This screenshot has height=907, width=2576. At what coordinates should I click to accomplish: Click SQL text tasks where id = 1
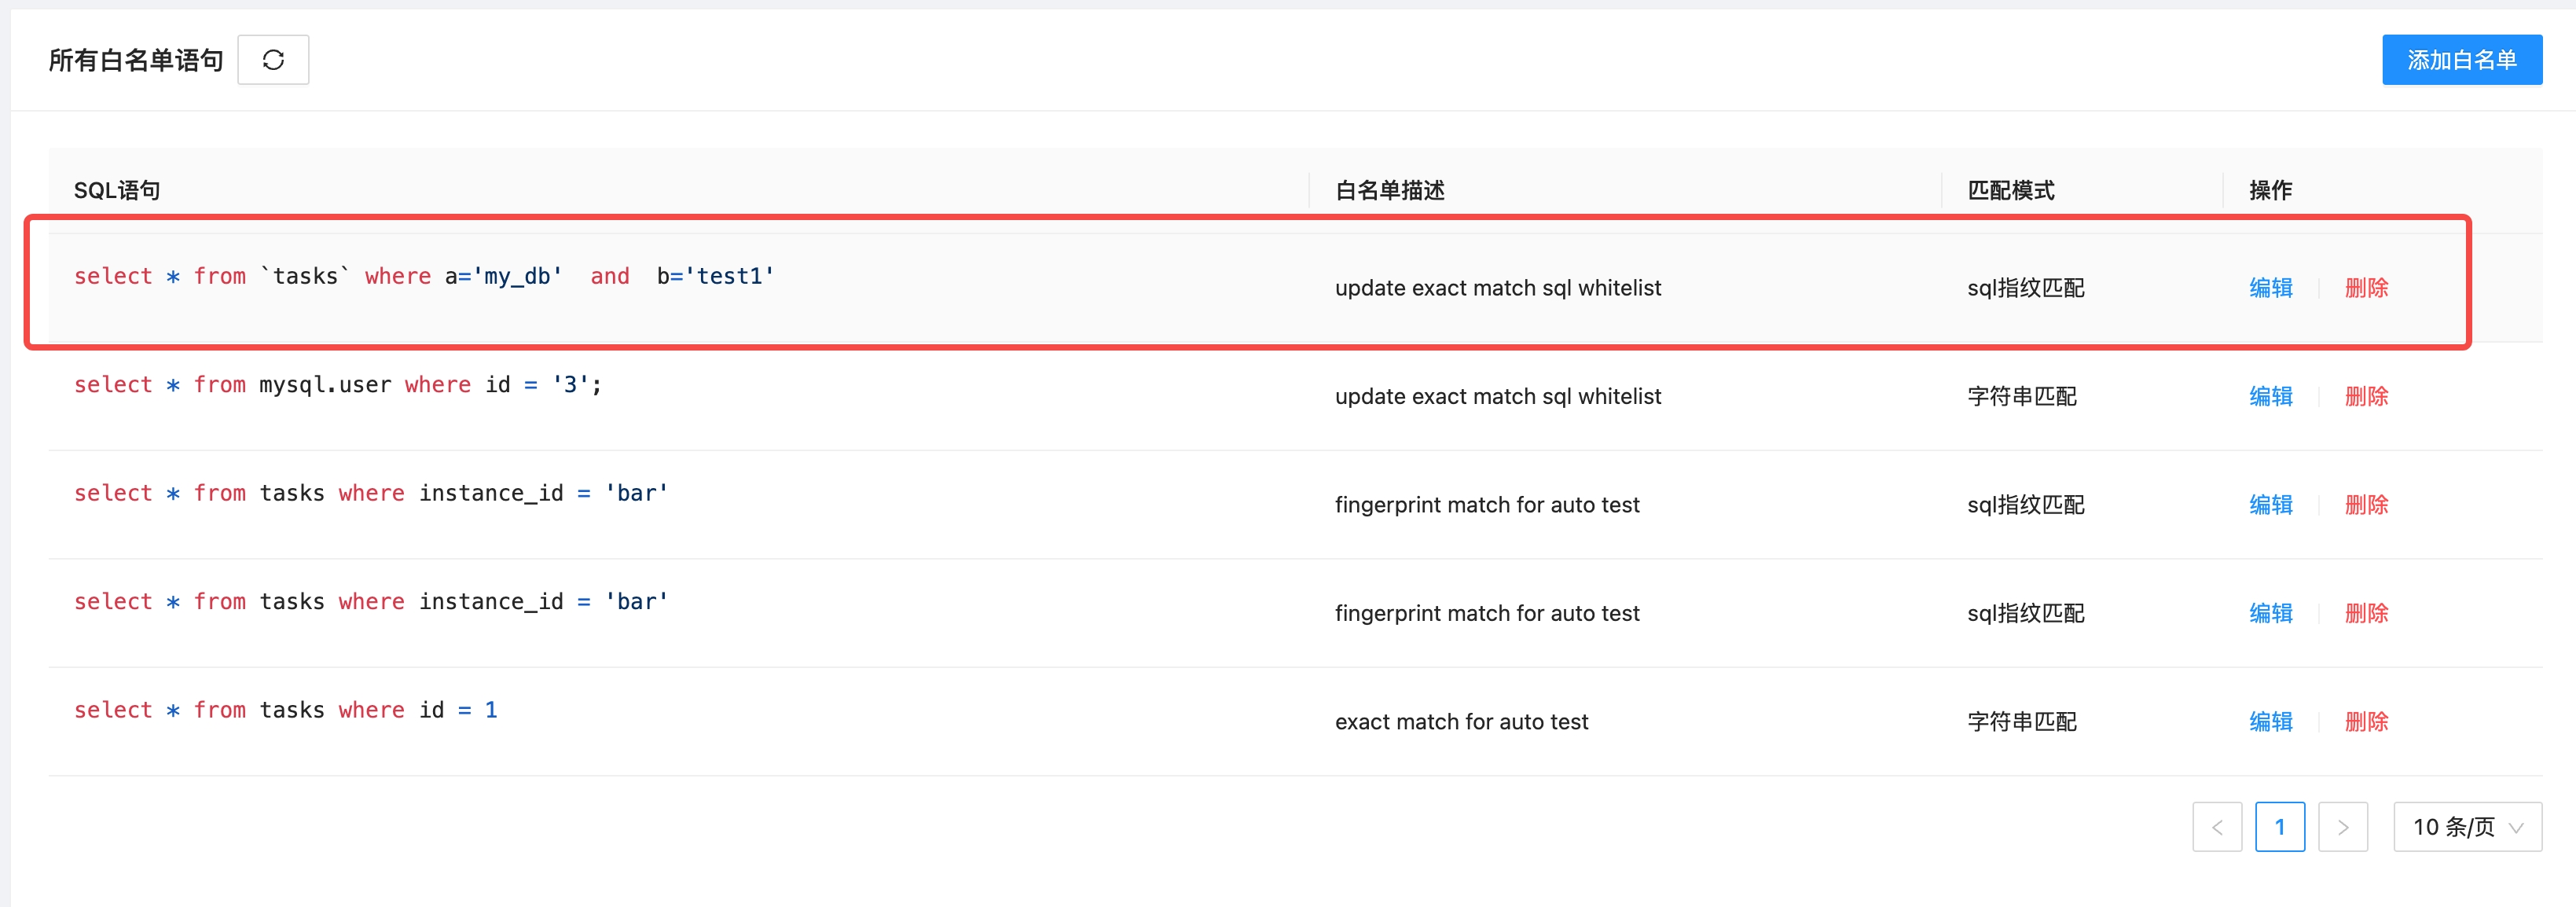click(x=286, y=710)
